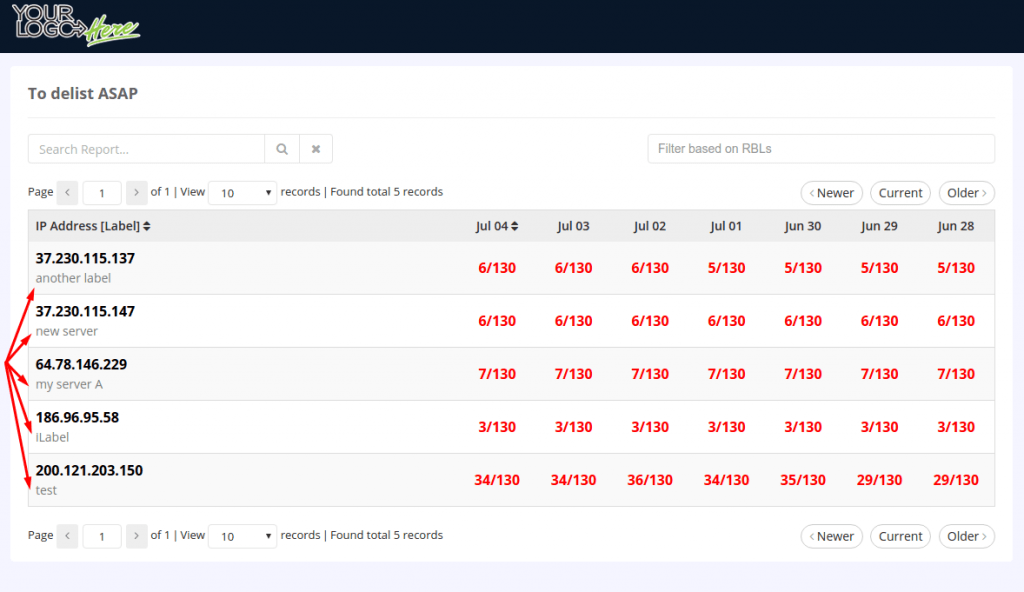1024x592 pixels.
Task: Sort results by the Jul 04 column arrows
Action: tap(516, 226)
